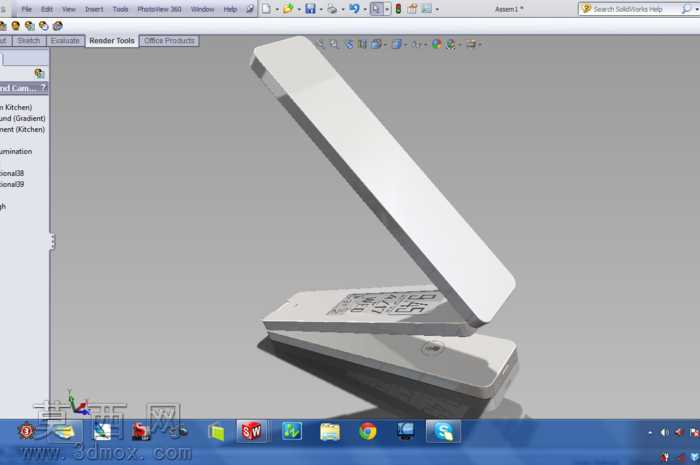The image size is (700, 465).
Task: Click Zoom to Fit in view toolbar
Action: coord(321,44)
